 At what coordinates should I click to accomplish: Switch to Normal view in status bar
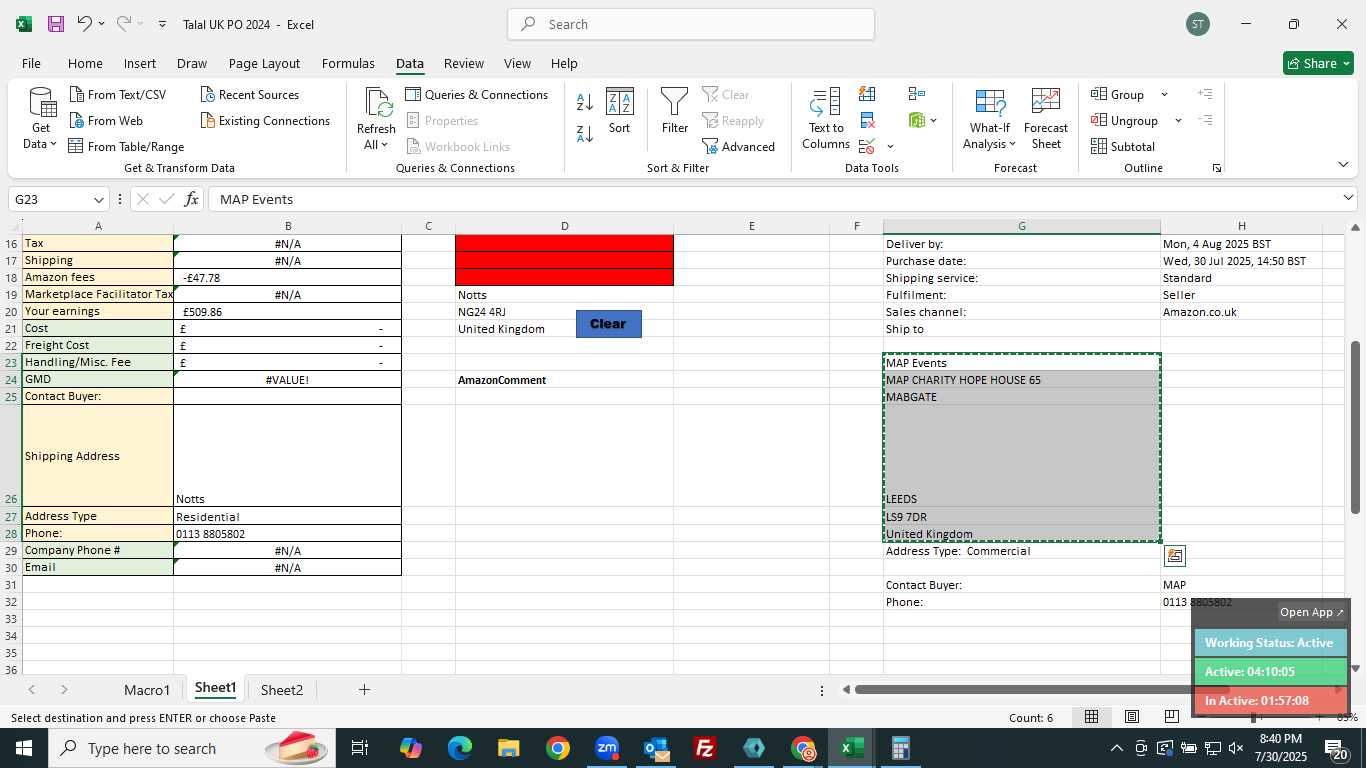pos(1092,717)
